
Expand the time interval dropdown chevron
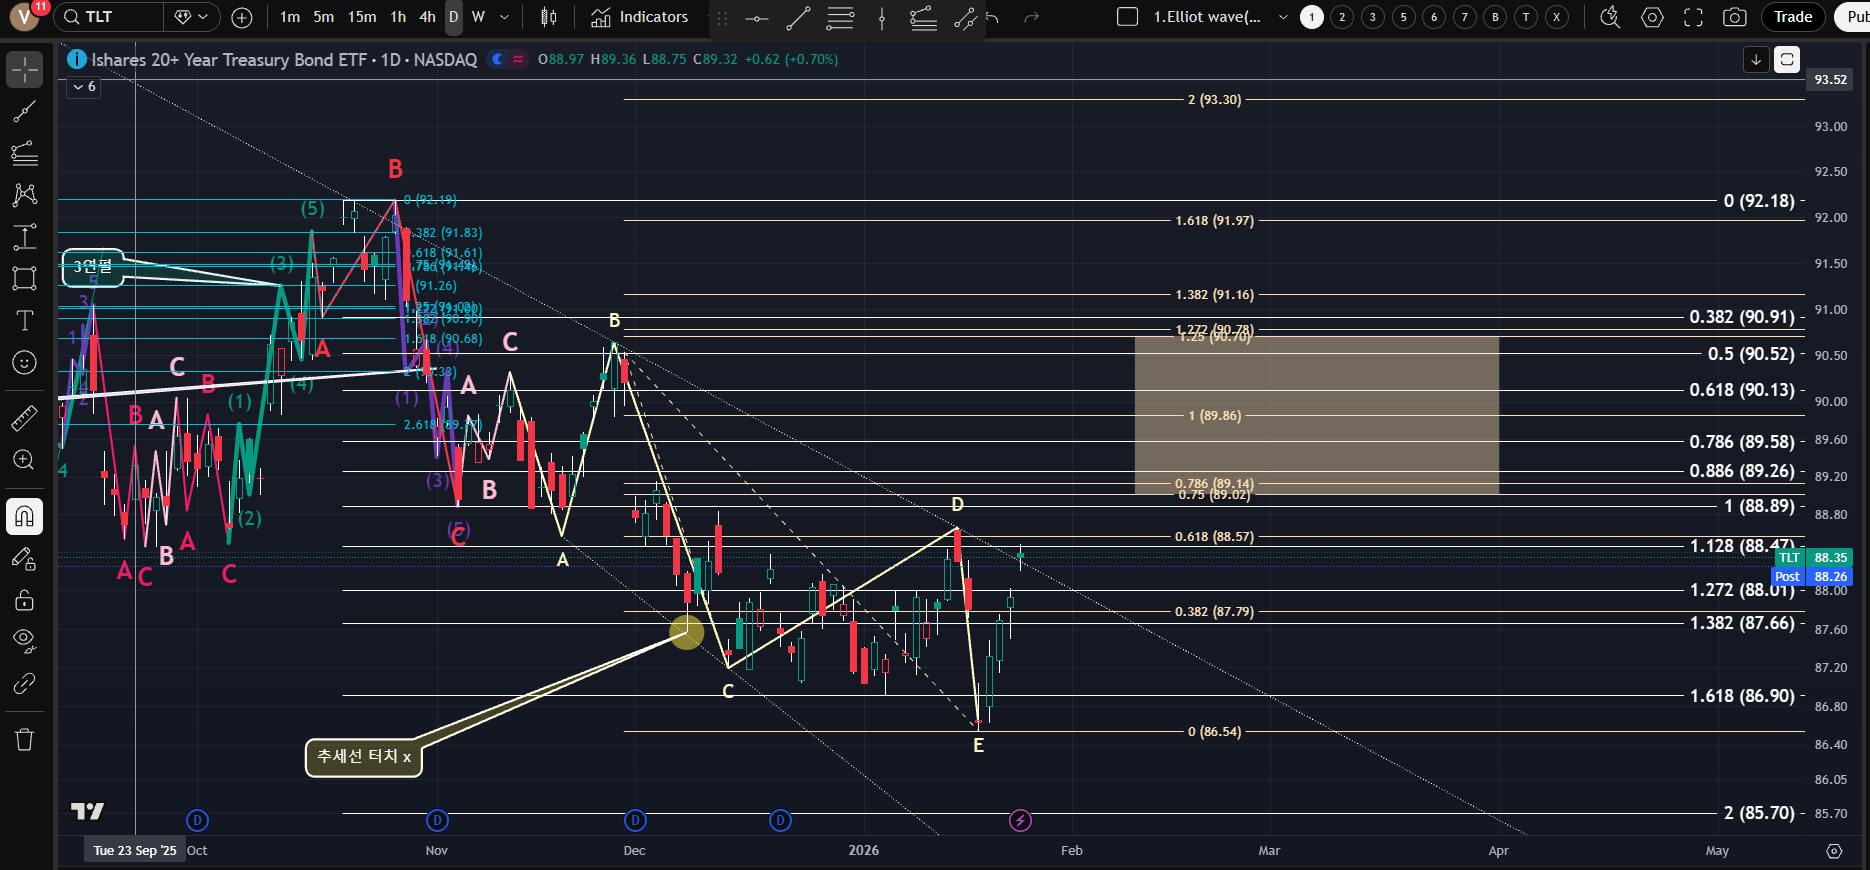504,17
